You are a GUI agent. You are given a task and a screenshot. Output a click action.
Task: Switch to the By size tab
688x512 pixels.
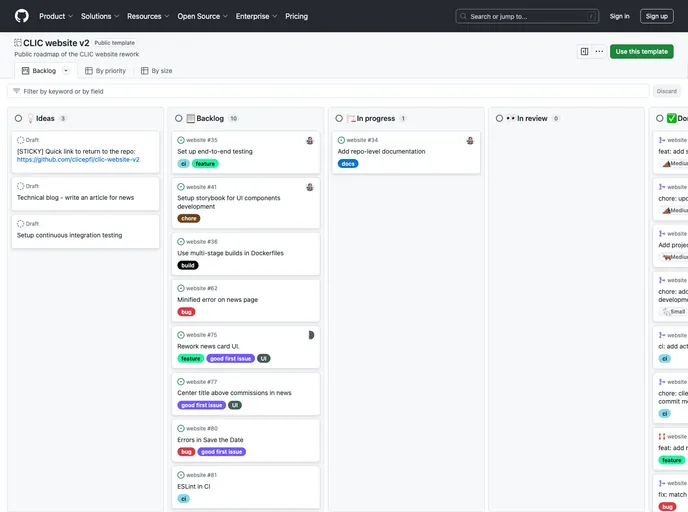point(157,71)
